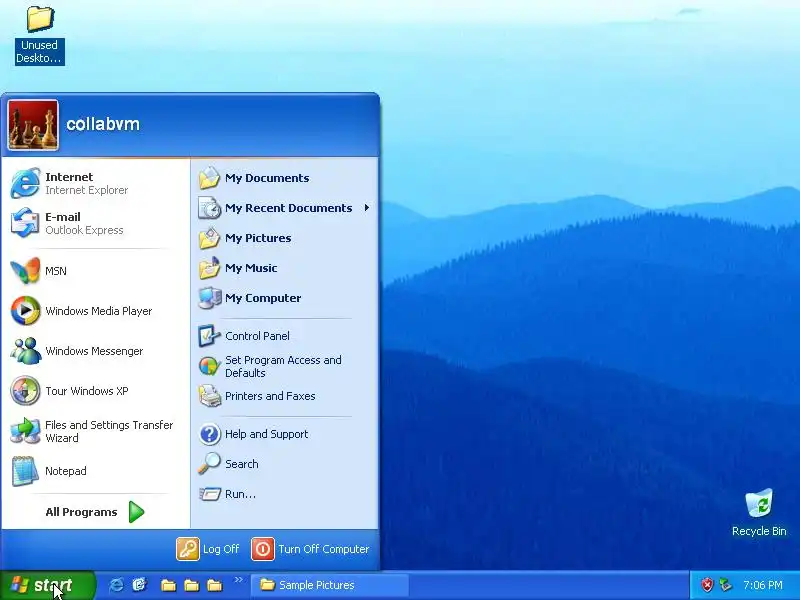
Task: Select the Recycle Bin desktop icon
Action: tap(759, 513)
